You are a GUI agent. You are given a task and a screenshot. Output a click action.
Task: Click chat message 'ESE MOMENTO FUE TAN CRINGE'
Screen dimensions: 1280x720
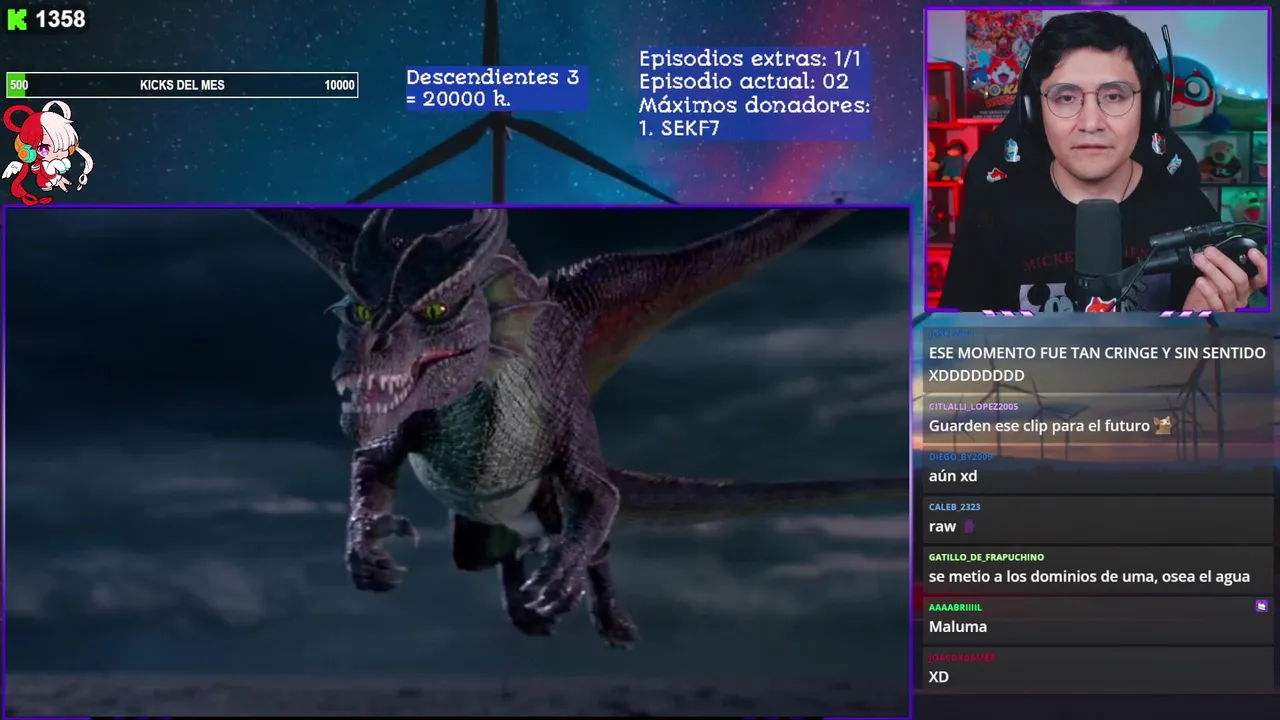tap(1097, 364)
